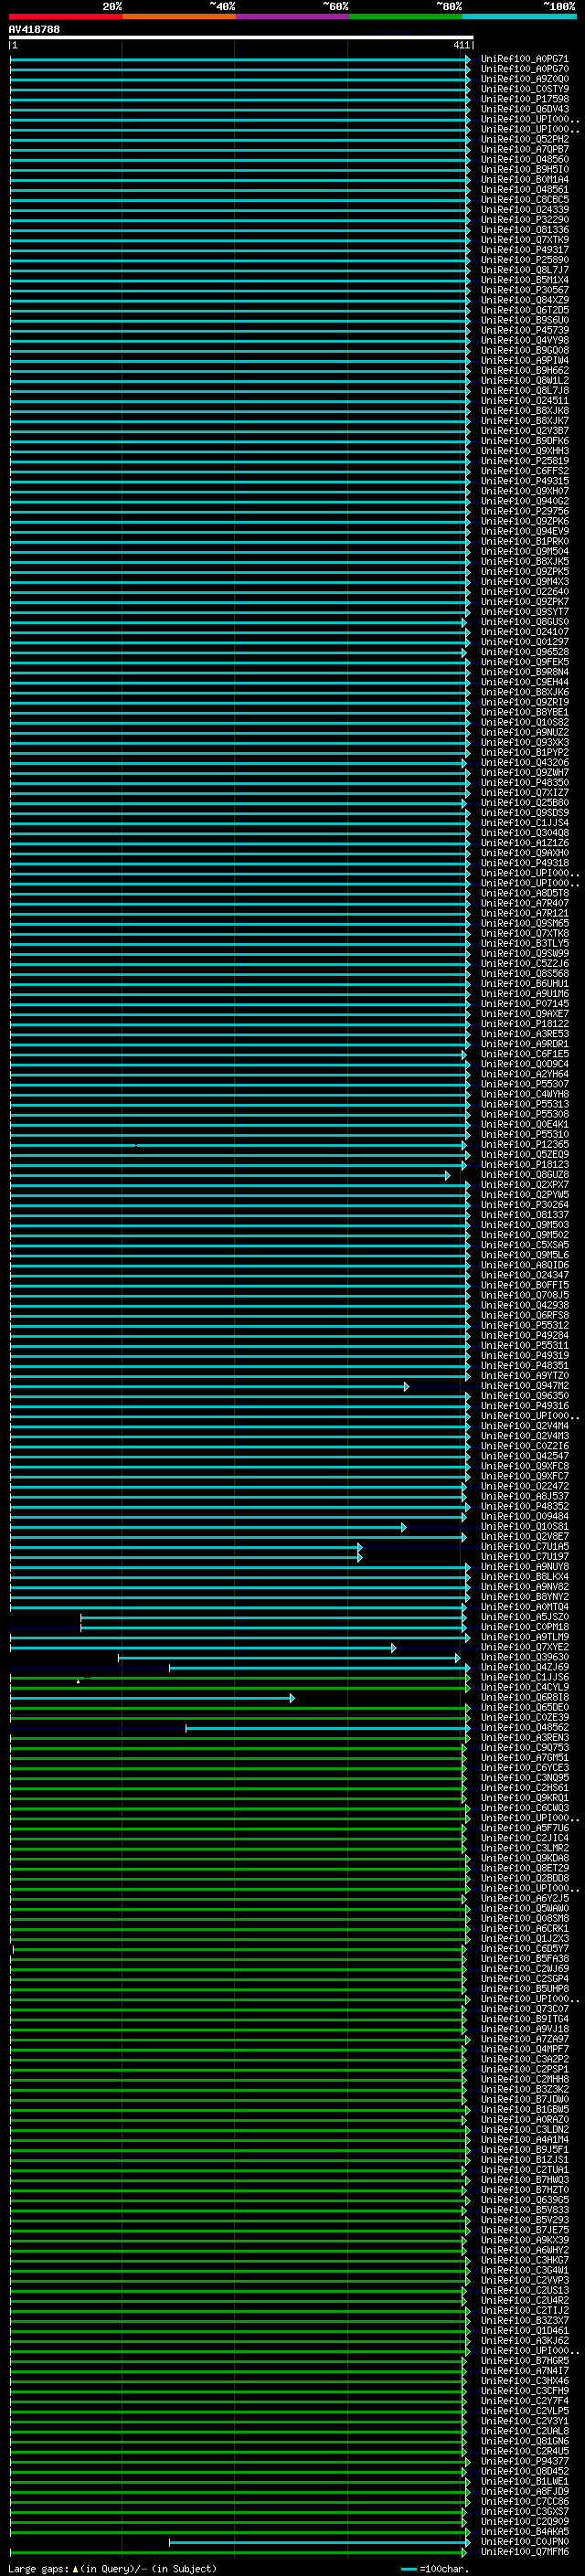Open hit UniRef100_A0PG71

click(525, 59)
